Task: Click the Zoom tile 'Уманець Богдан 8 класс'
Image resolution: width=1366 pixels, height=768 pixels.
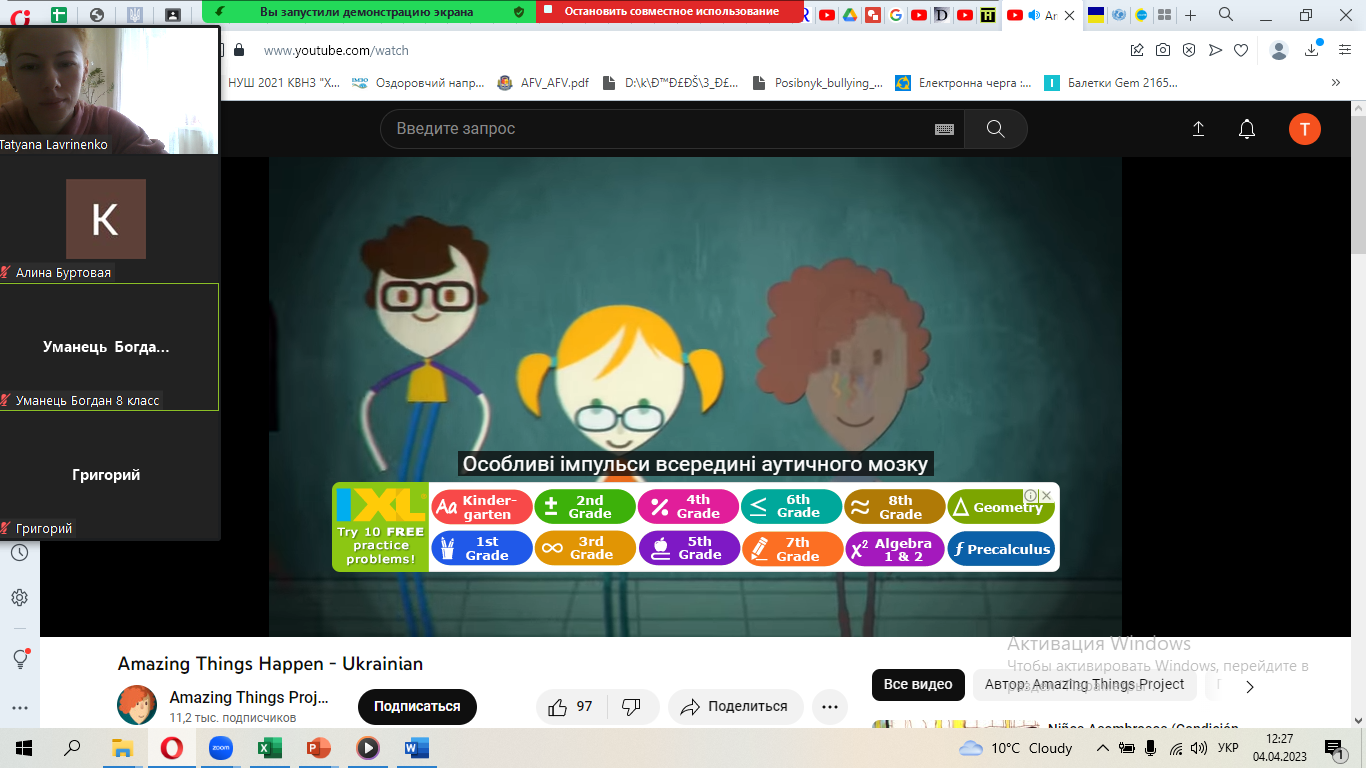Action: (109, 347)
